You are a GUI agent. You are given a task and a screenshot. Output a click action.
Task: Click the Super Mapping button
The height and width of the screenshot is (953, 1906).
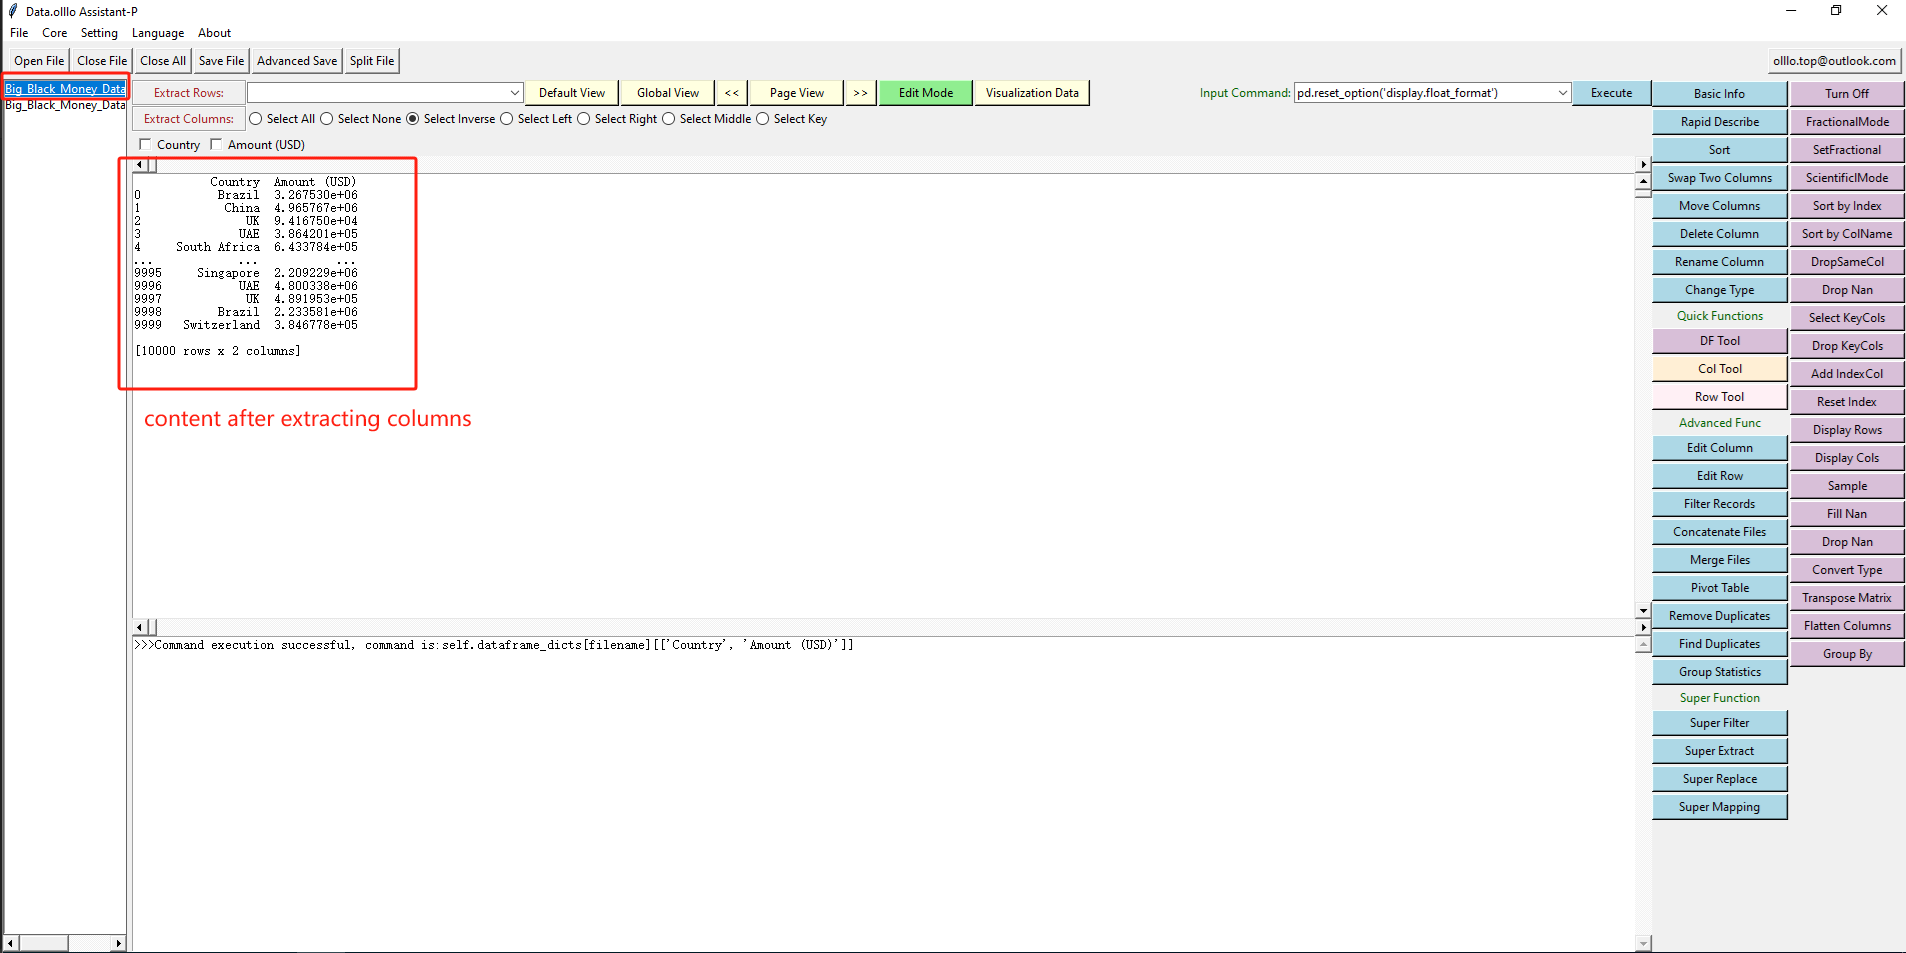1719,807
